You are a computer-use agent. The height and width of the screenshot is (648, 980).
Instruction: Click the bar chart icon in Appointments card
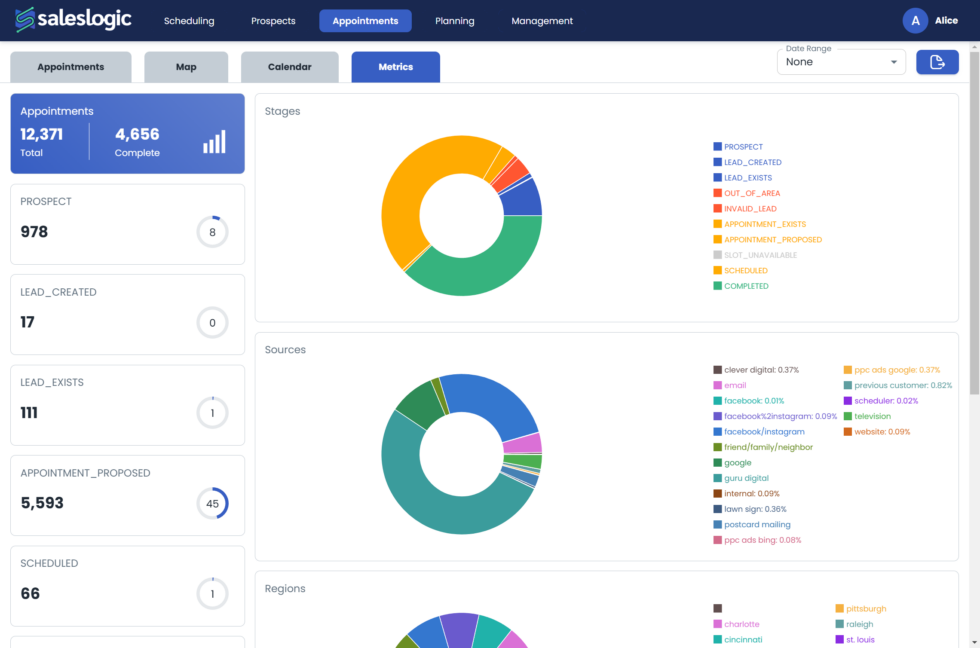pos(214,141)
